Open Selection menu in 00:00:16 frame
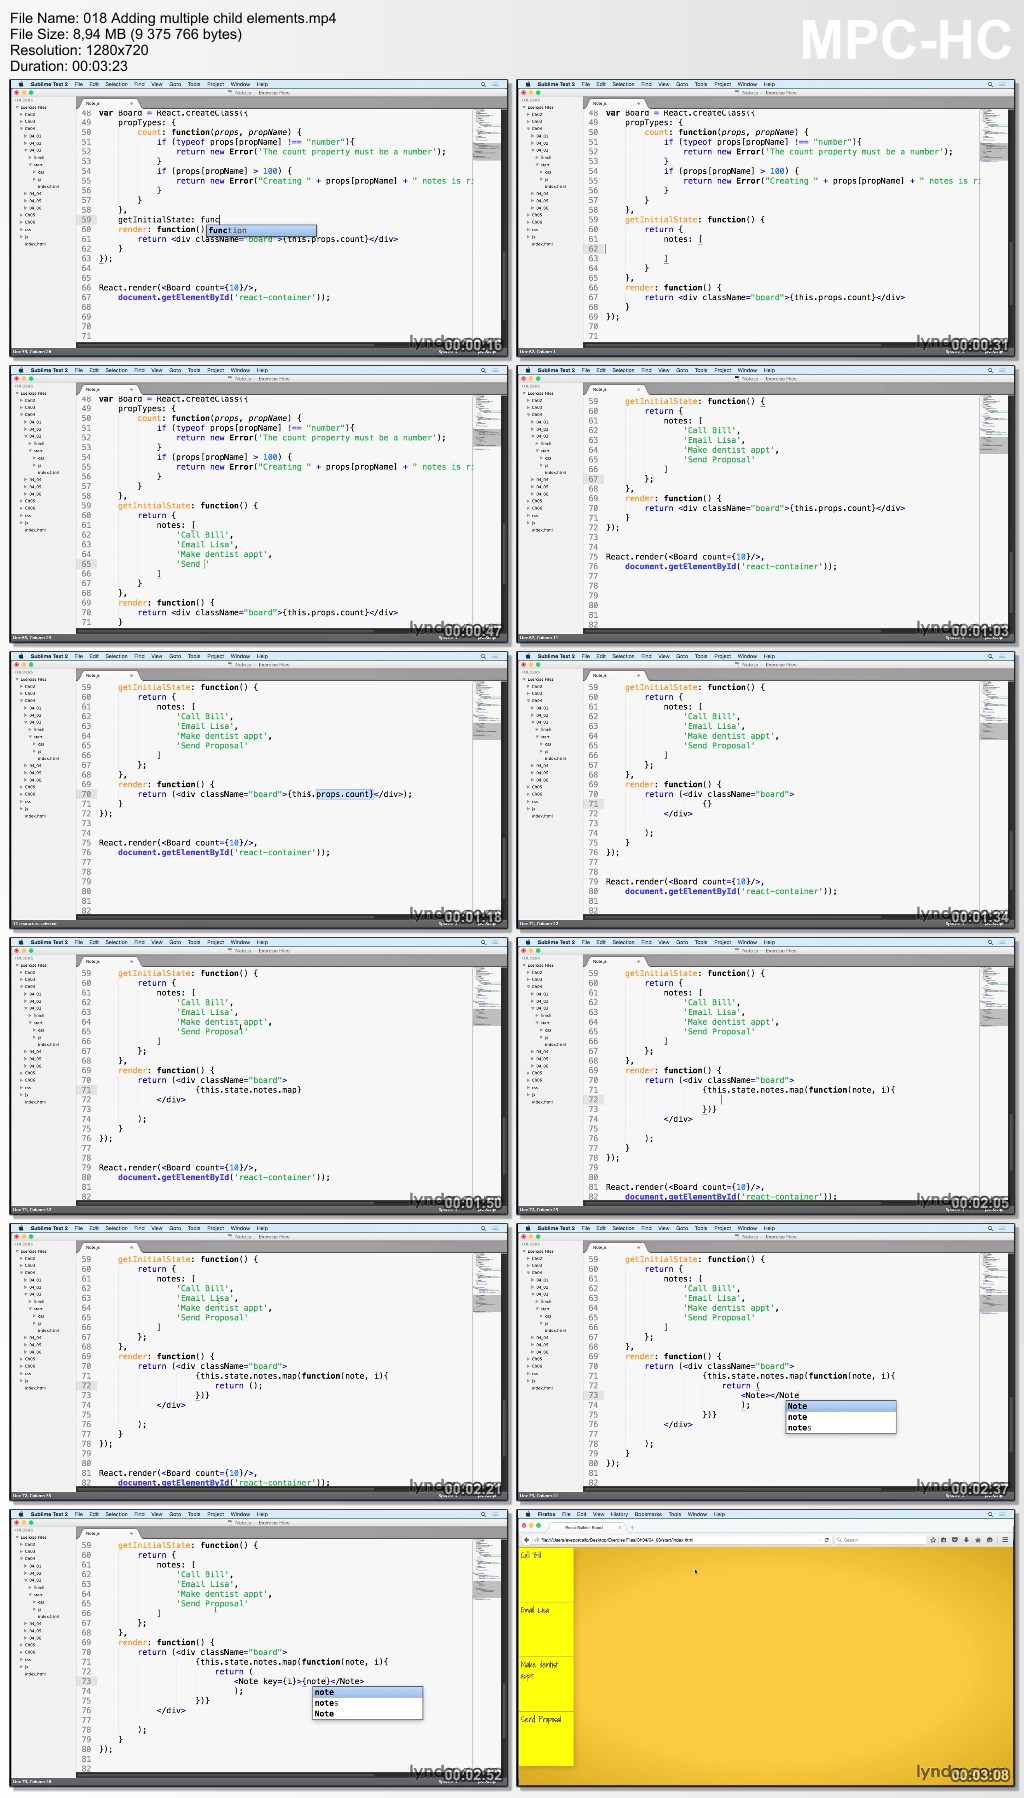Screen dimensions: 1024x1798 (116, 84)
